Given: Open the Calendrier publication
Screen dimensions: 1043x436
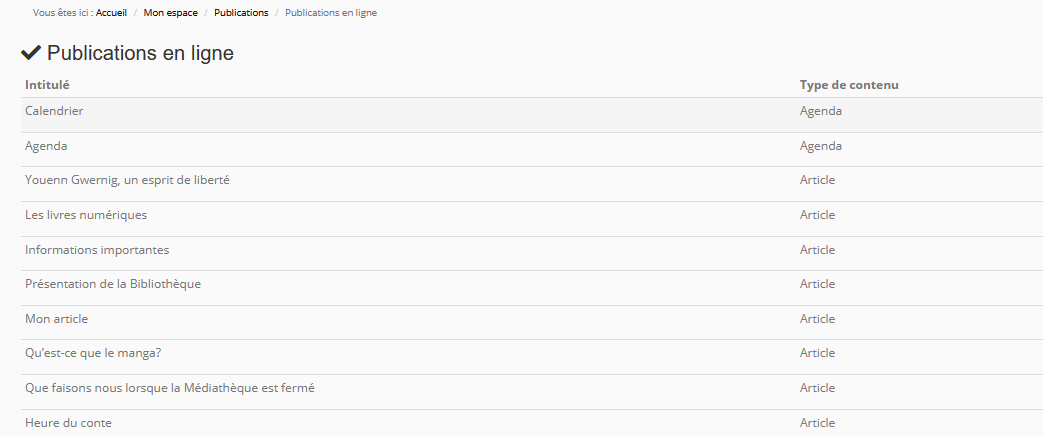Looking at the screenshot, I should (x=54, y=111).
